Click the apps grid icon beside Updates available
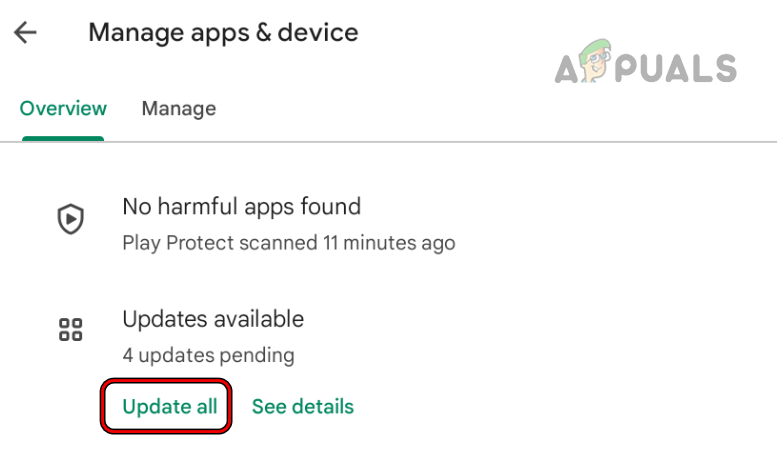 click(x=70, y=331)
